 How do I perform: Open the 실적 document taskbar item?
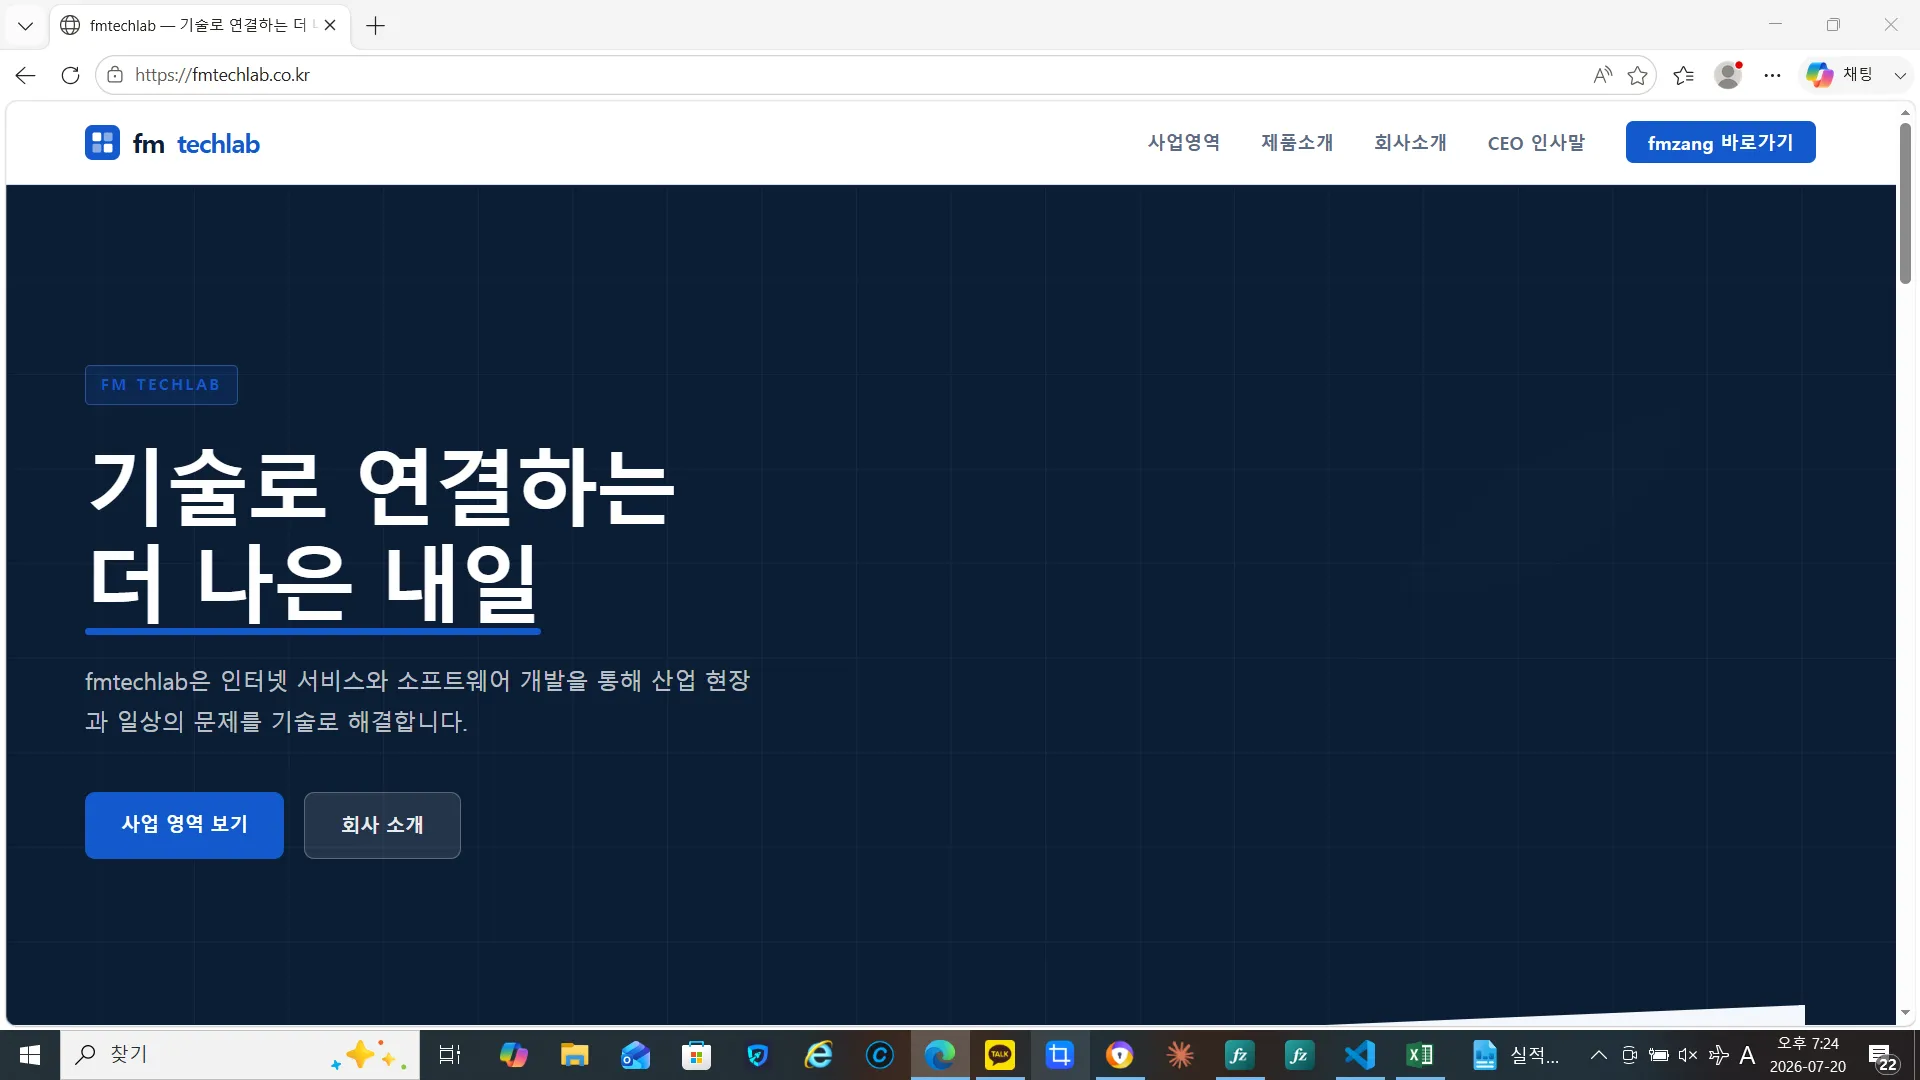tap(1515, 1055)
